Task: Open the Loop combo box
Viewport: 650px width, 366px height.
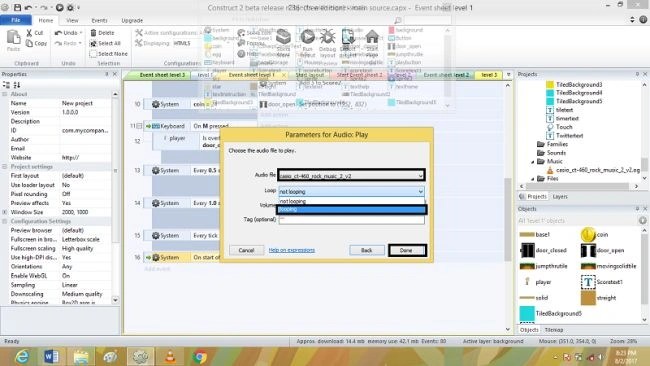Action: pyautogui.click(x=351, y=191)
